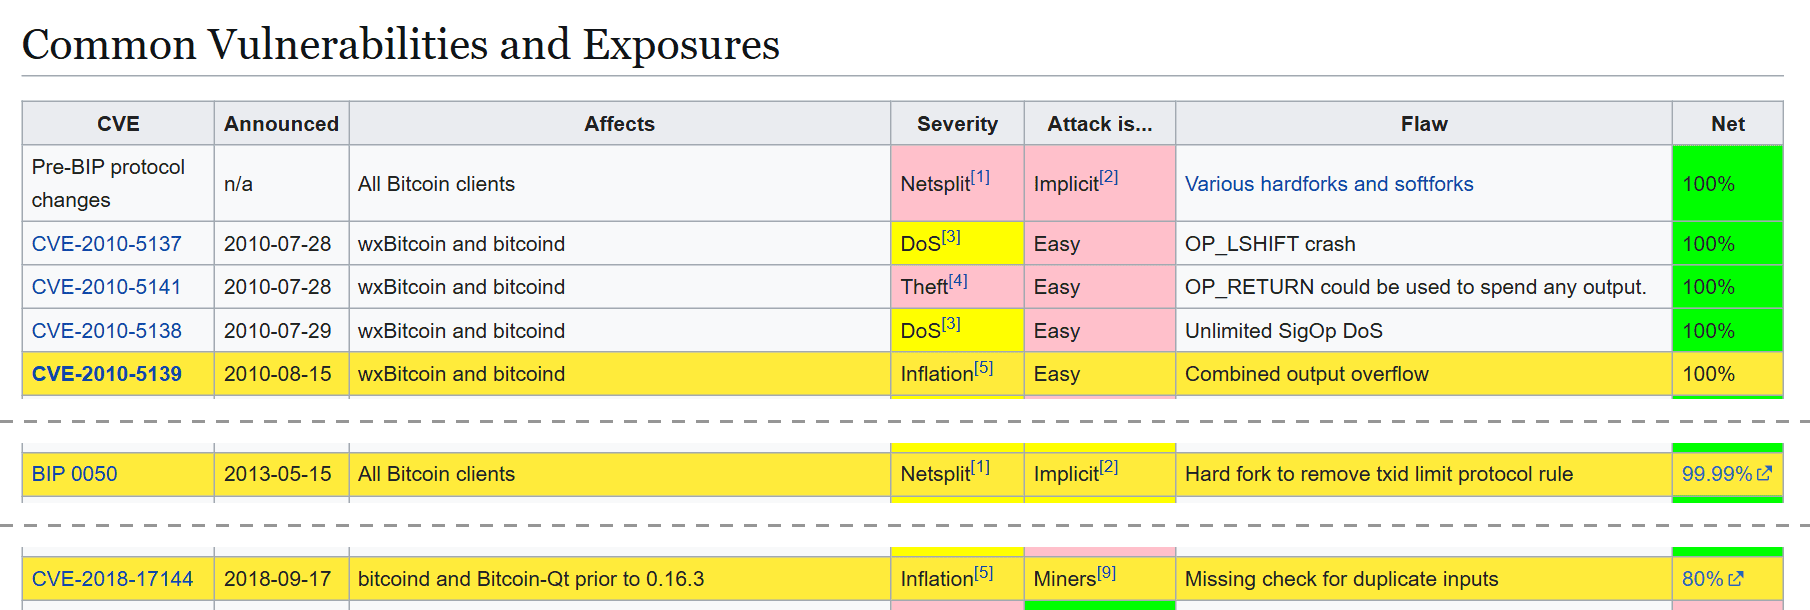
Task: Click 'OP_RETURN could be used to spend' cell
Action: coord(1424,287)
